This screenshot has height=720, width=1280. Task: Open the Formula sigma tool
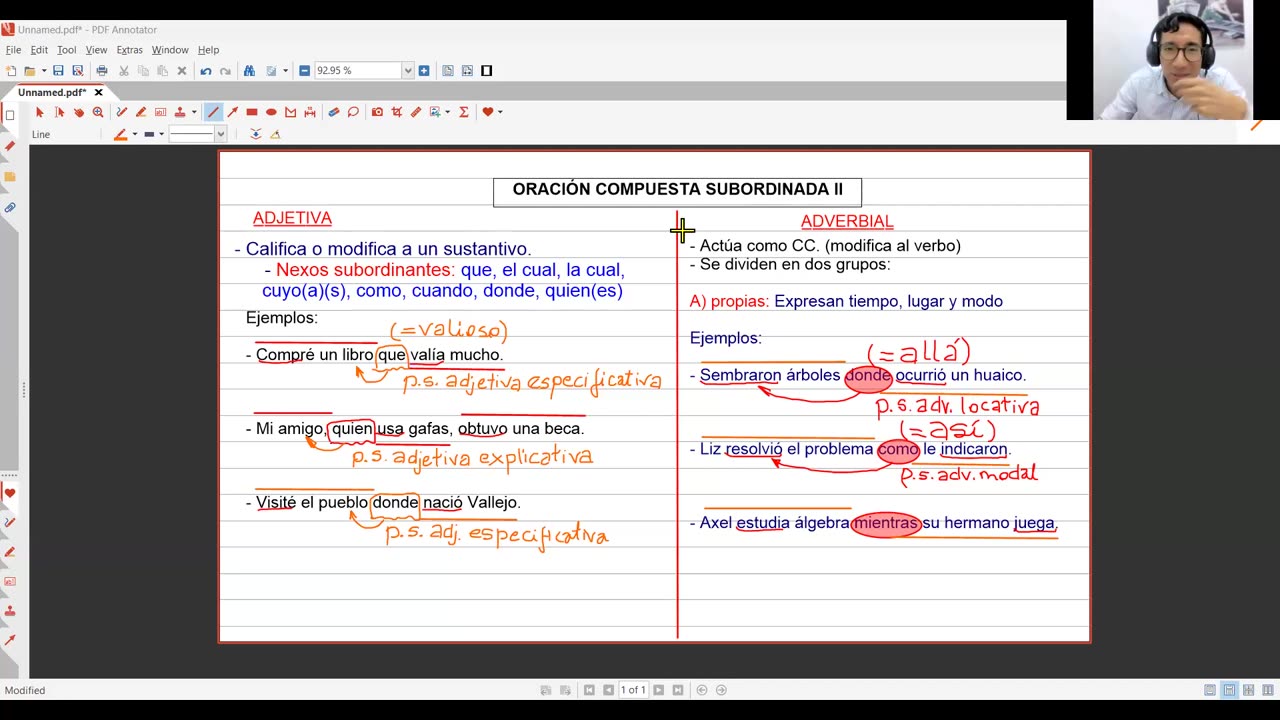click(x=464, y=112)
